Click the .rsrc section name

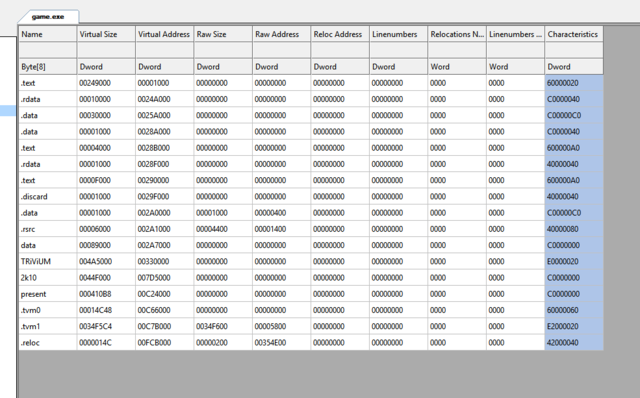(x=28, y=229)
